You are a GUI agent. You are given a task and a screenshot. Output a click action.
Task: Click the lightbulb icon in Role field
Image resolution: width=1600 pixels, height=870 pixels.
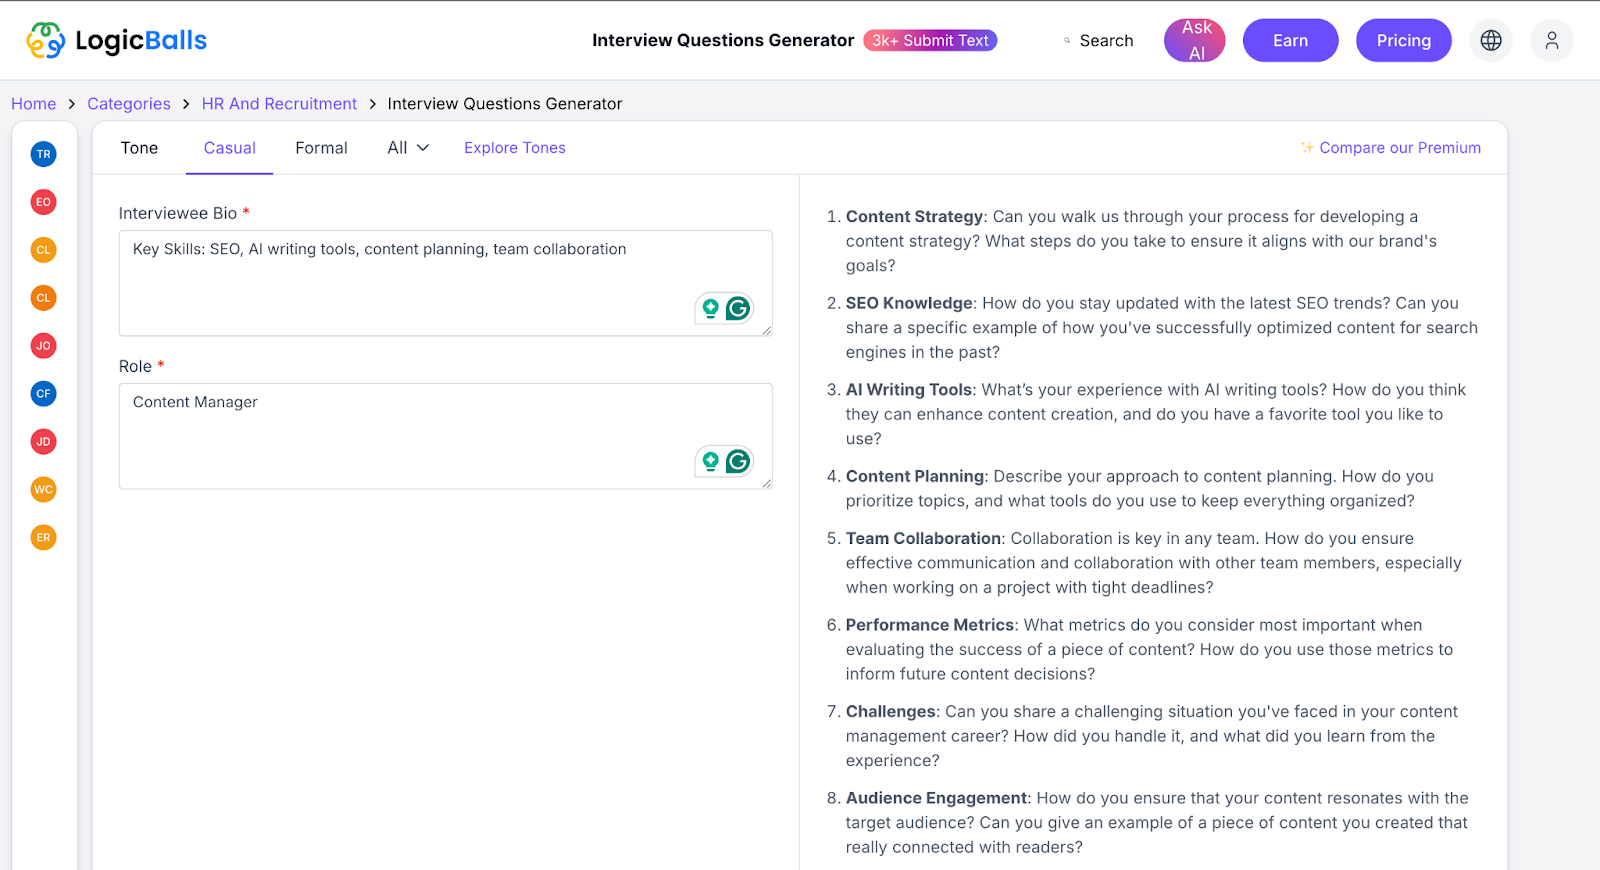click(710, 462)
